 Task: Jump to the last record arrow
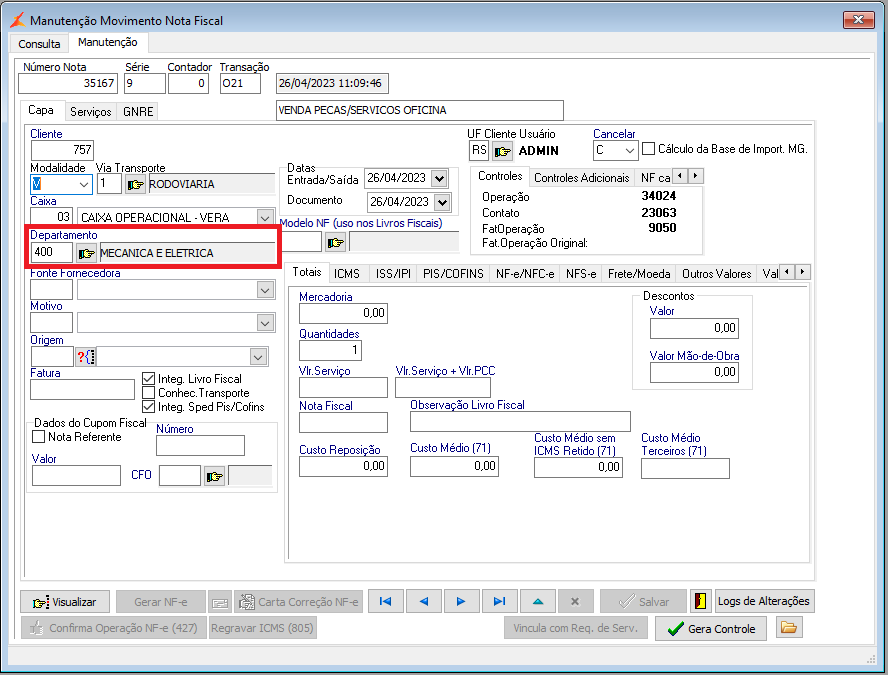coord(499,601)
